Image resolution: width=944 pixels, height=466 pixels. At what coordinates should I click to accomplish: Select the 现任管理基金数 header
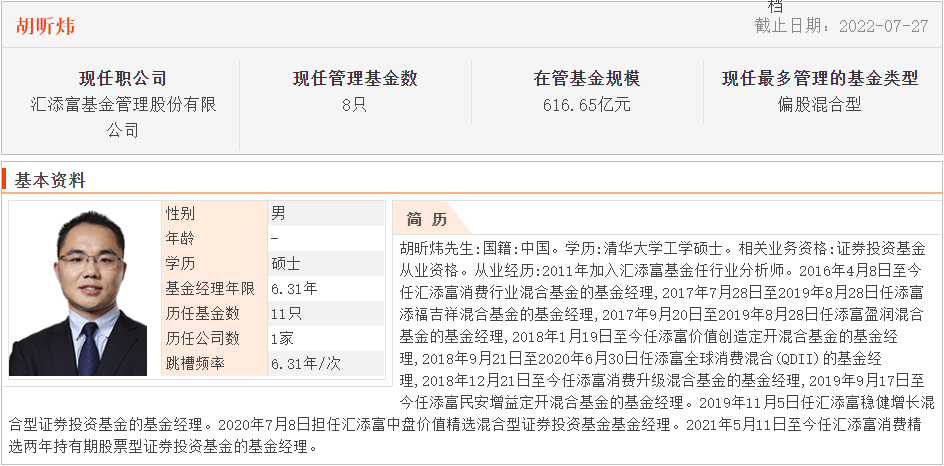tap(355, 78)
